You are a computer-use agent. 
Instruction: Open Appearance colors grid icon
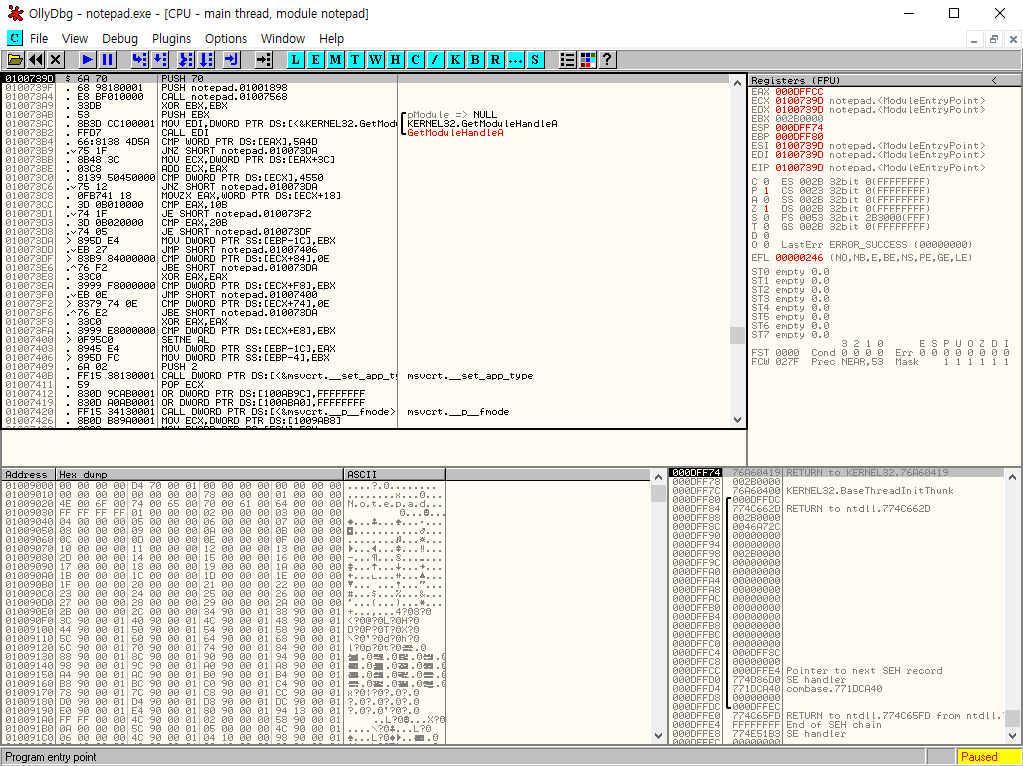click(588, 60)
